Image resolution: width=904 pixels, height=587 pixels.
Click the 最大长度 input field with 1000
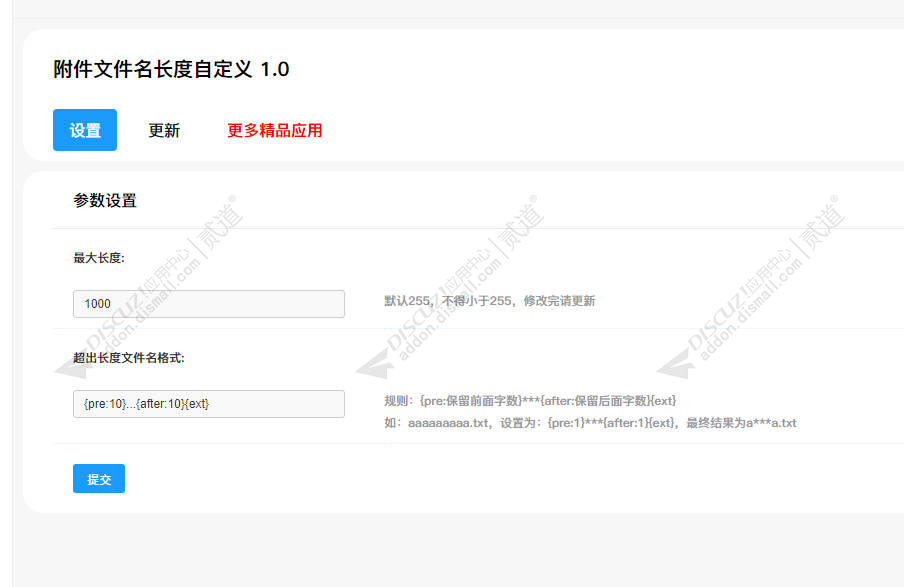pos(209,304)
